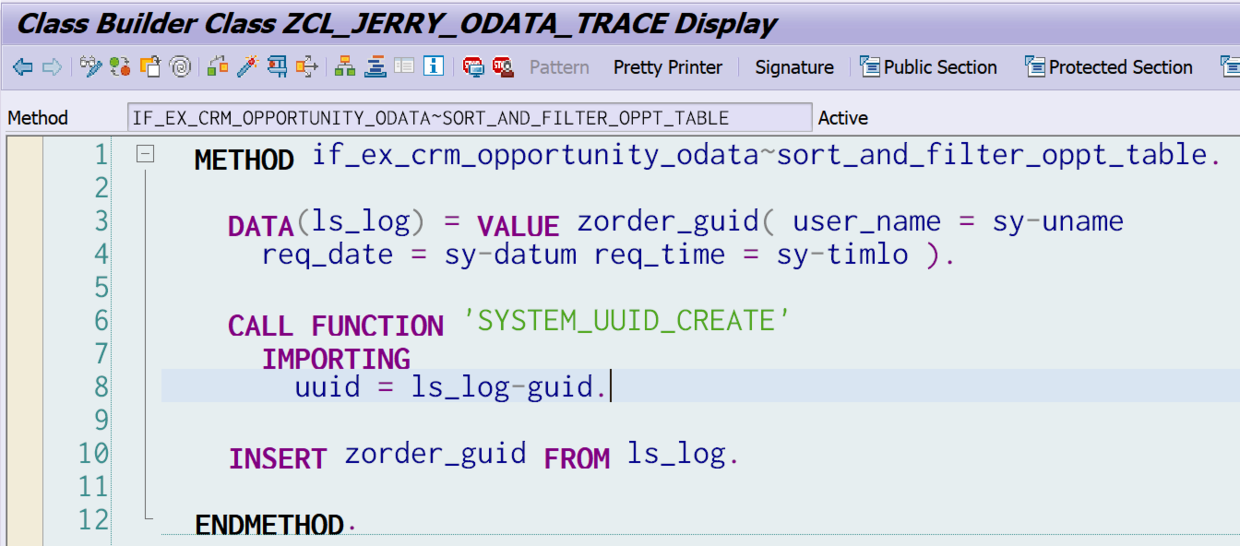Click 'sy-datum' on line 4
Viewport: 1240px width, 546px height.
tap(510, 255)
